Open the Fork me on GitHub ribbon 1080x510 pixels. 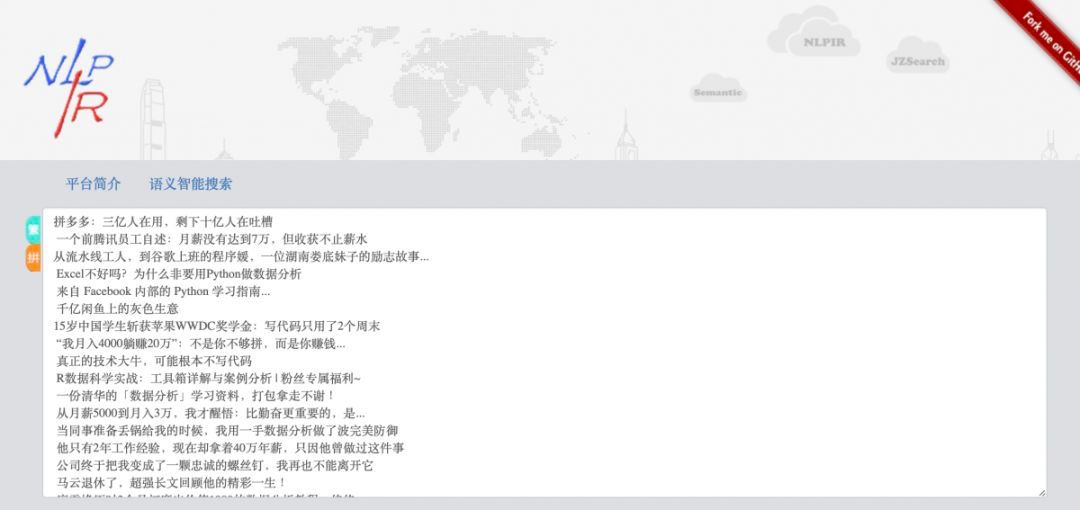pos(1046,39)
